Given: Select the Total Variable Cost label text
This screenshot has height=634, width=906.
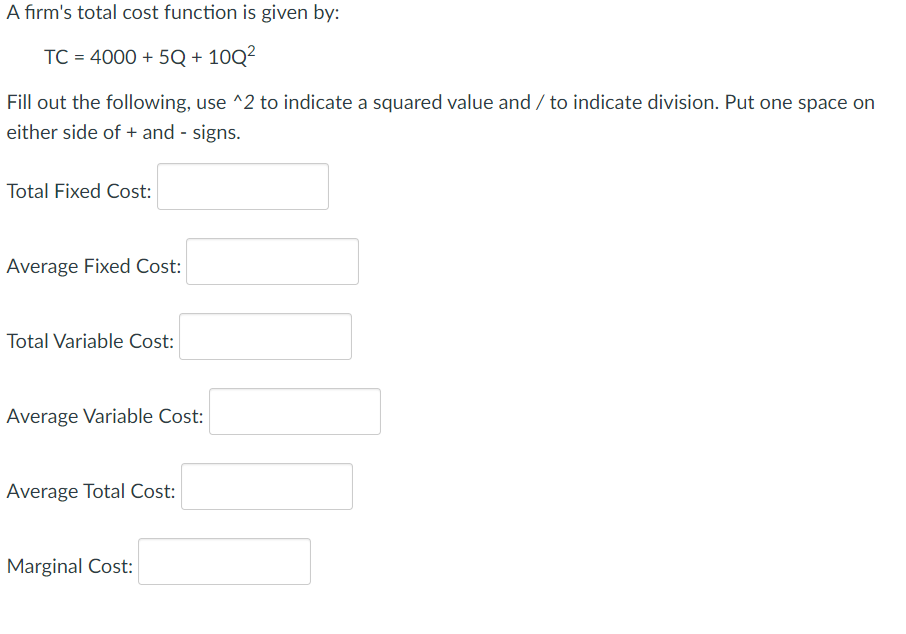Looking at the screenshot, I should [89, 341].
